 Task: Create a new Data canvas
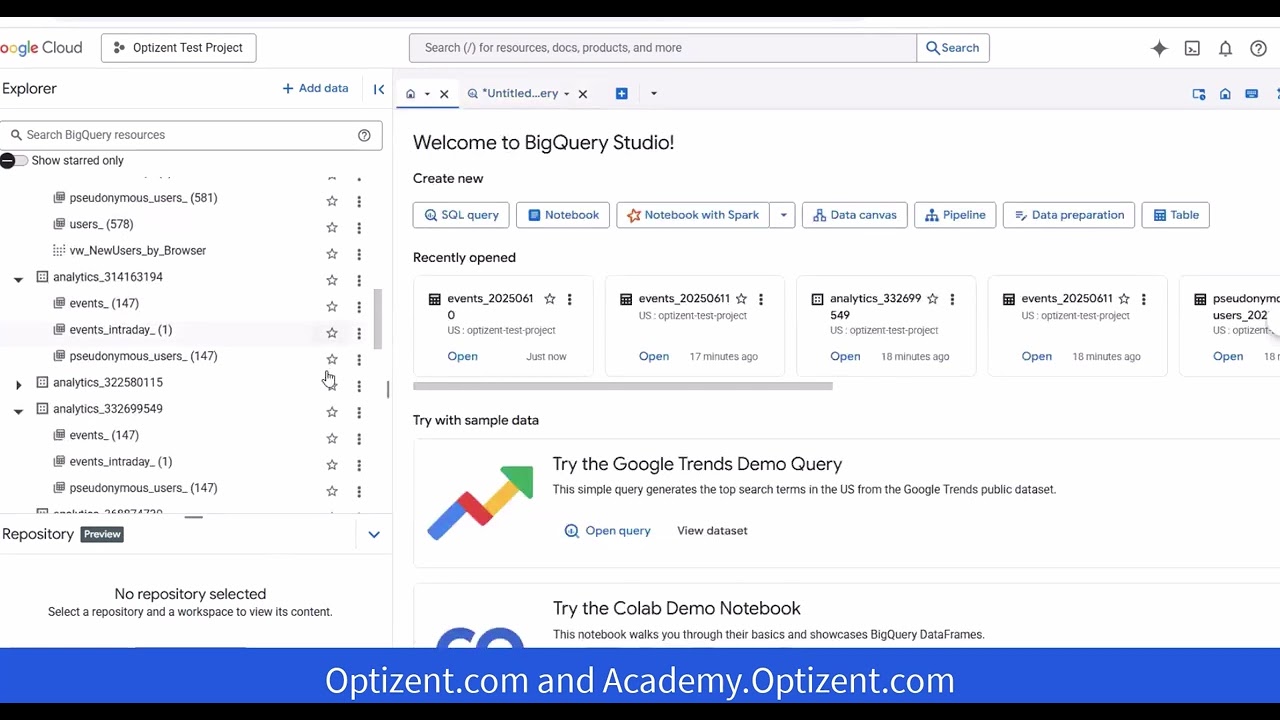855,215
